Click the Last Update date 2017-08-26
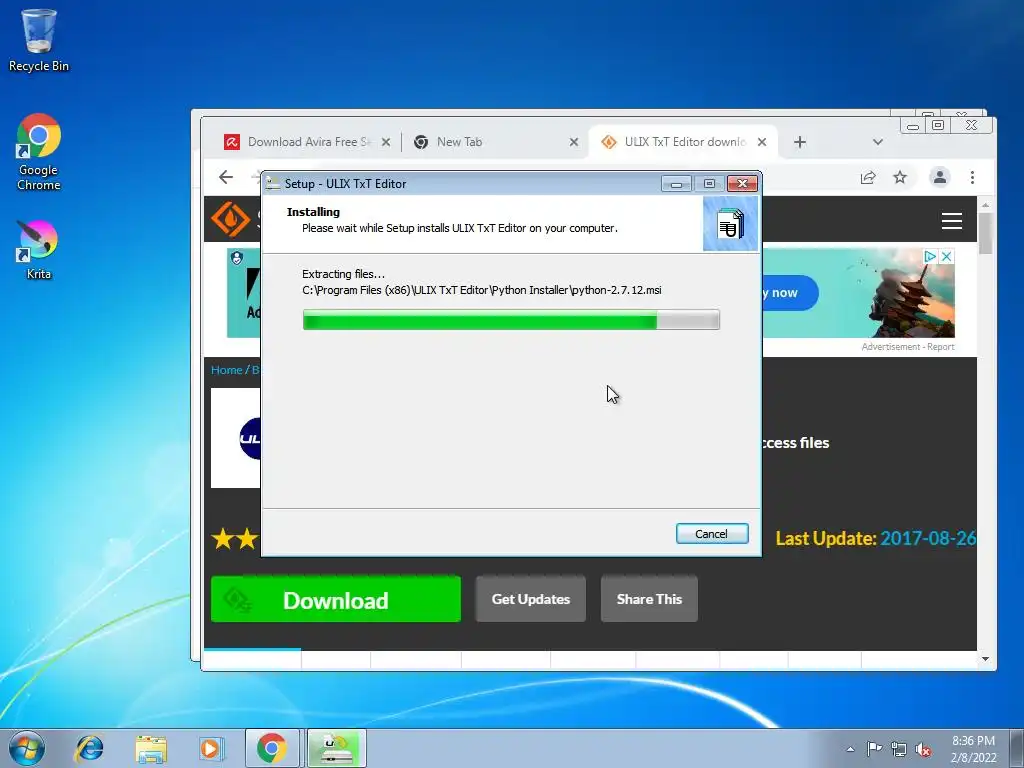 pos(927,538)
